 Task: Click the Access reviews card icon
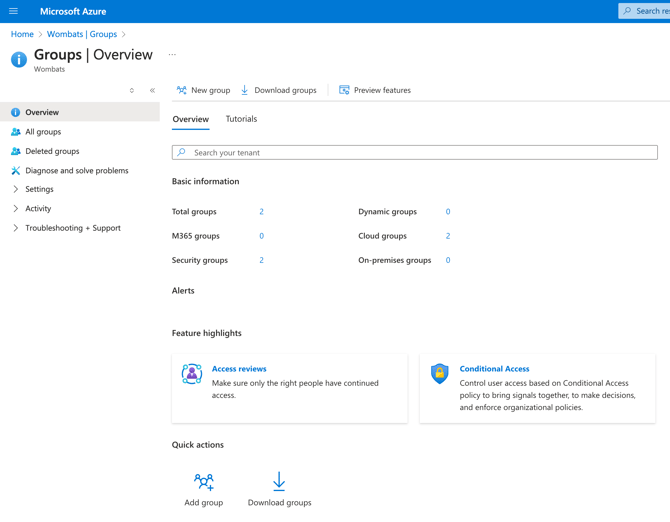point(192,374)
